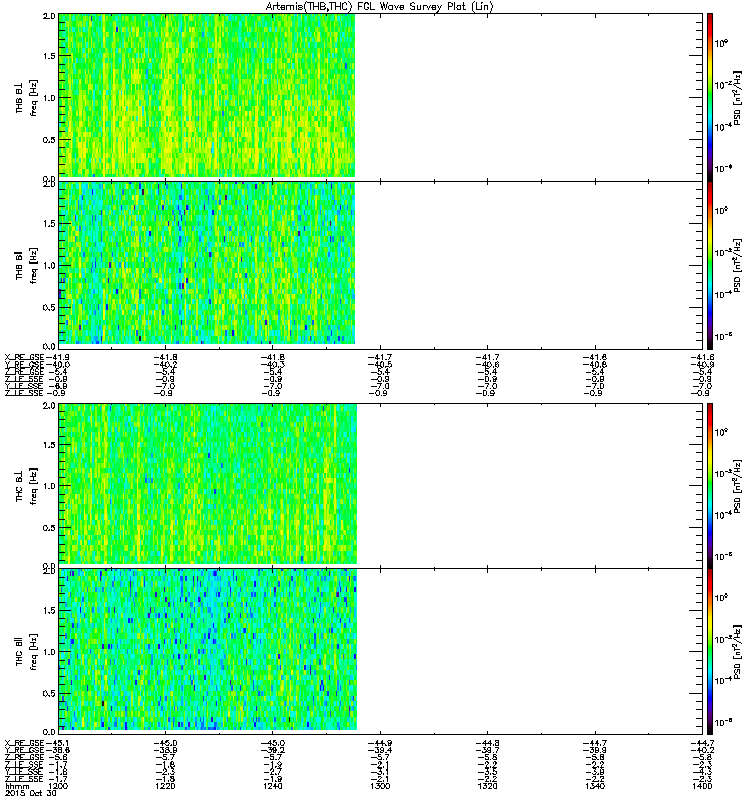Click the '1.0' frequency tick on THB B∥ panel
The height and width of the screenshot is (800, 750).
point(49,265)
